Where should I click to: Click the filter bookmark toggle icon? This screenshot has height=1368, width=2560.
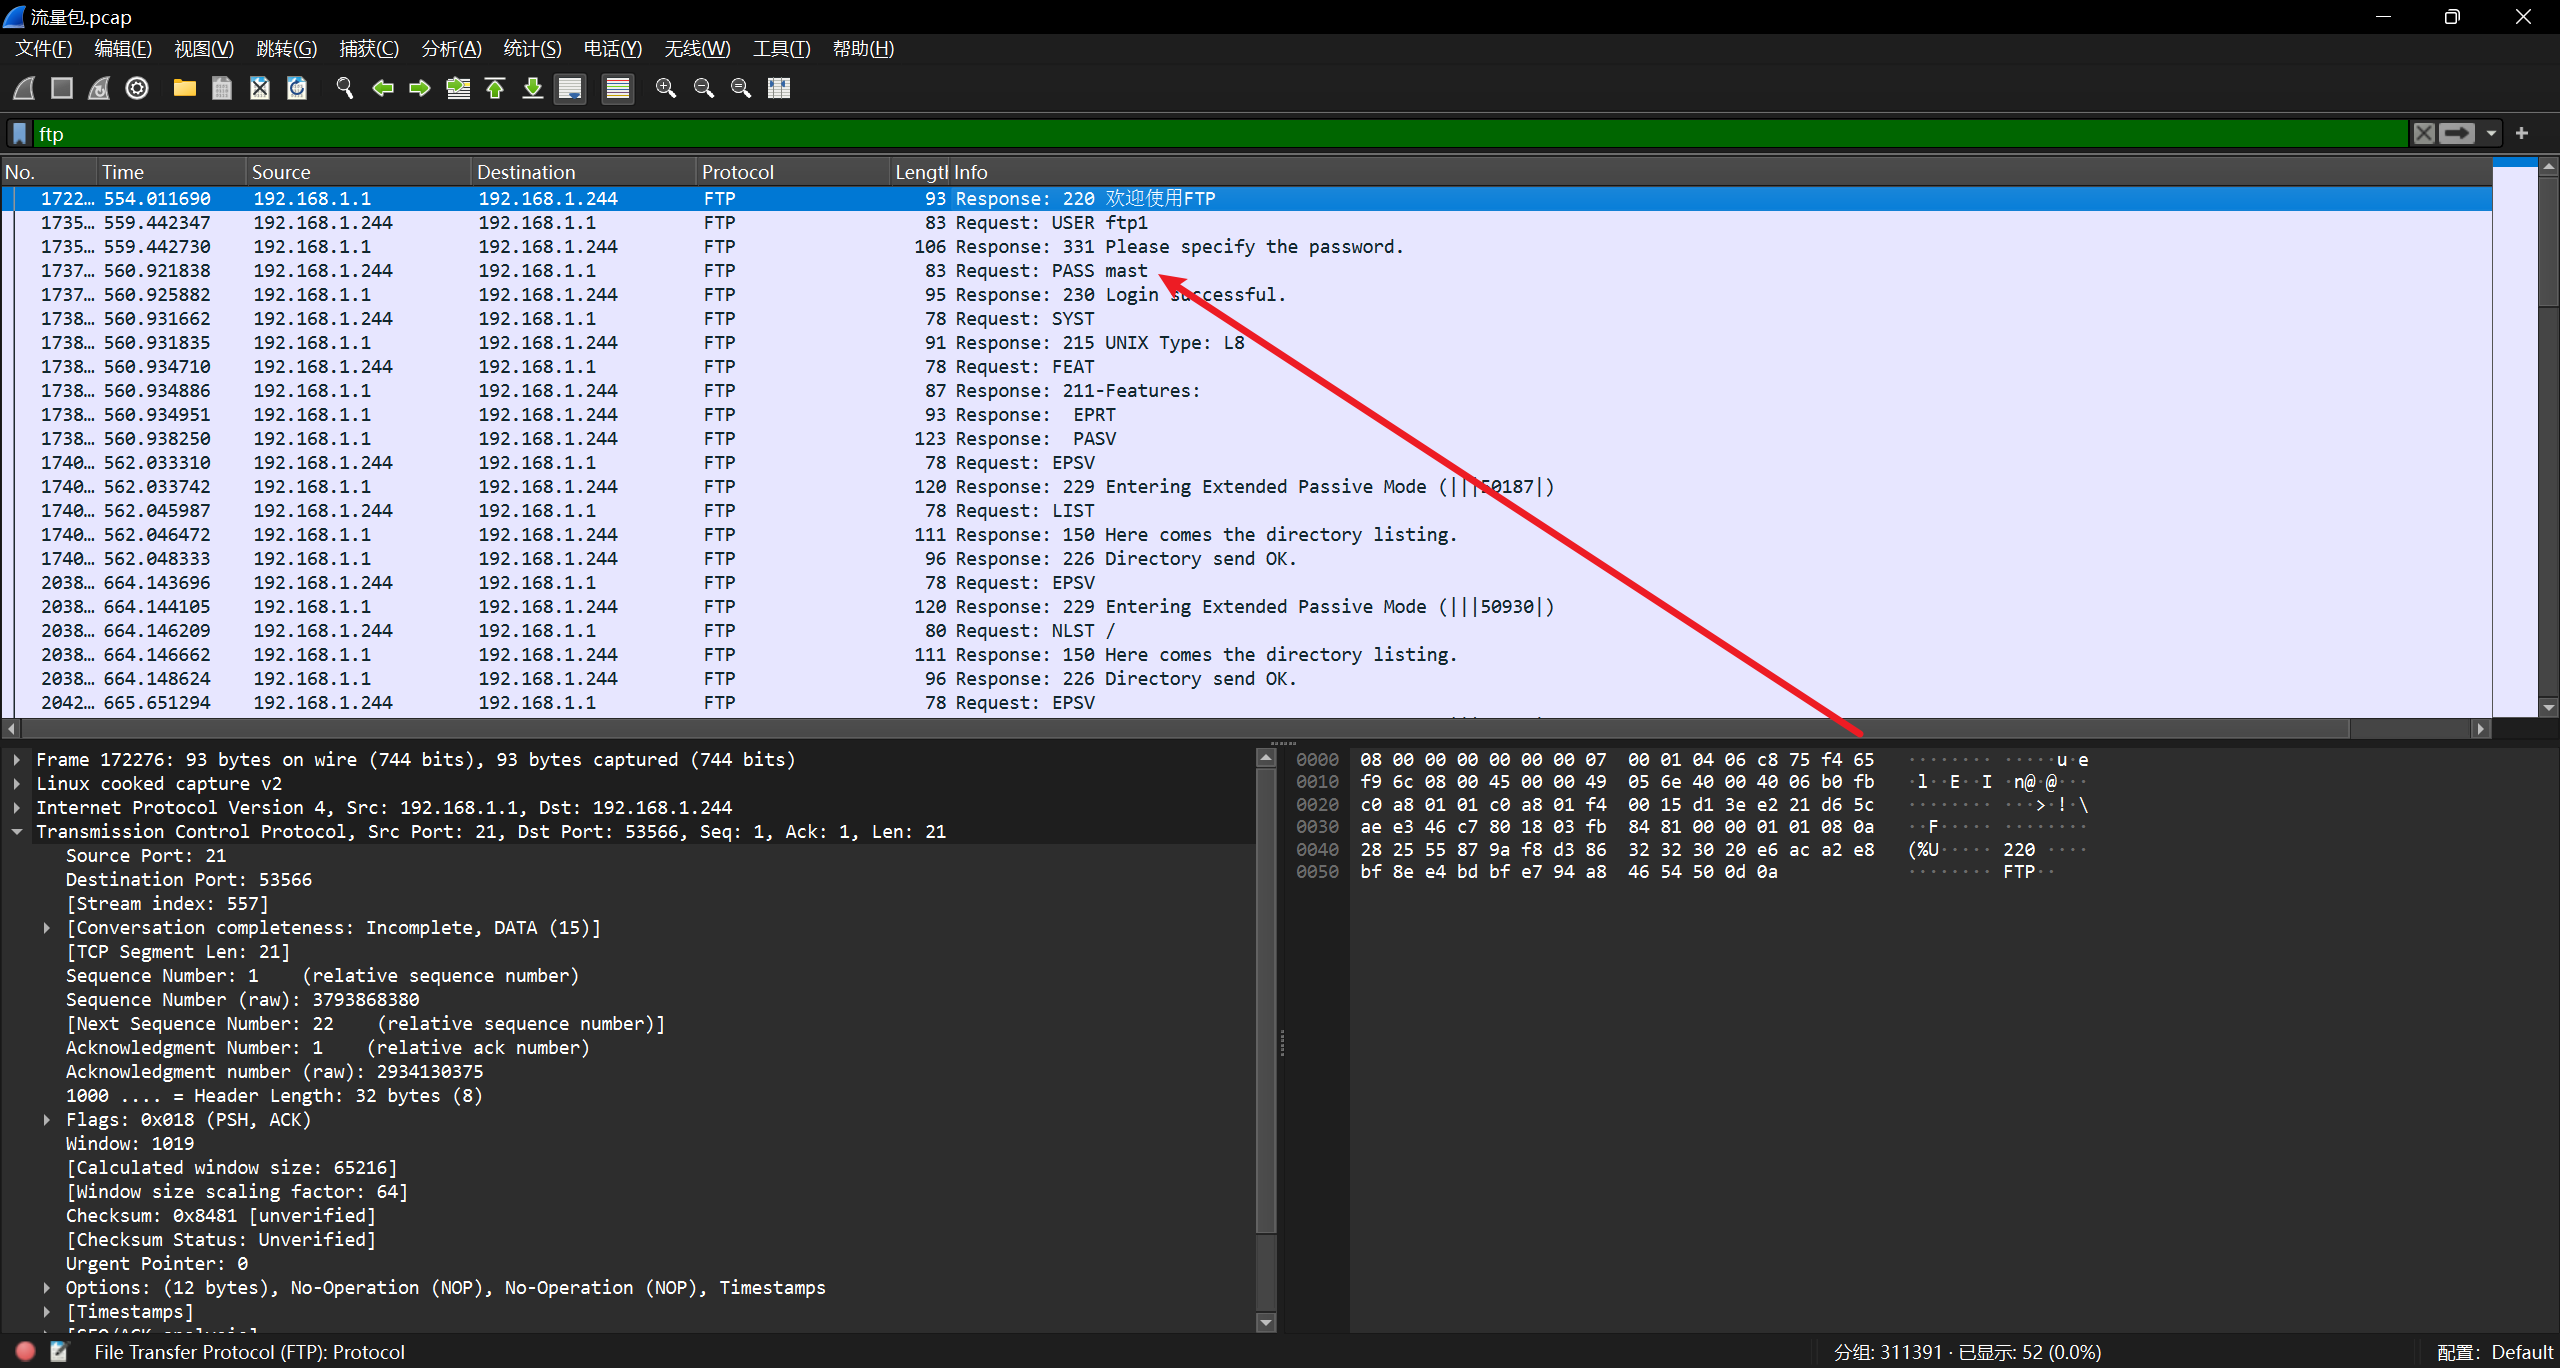pos(19,134)
